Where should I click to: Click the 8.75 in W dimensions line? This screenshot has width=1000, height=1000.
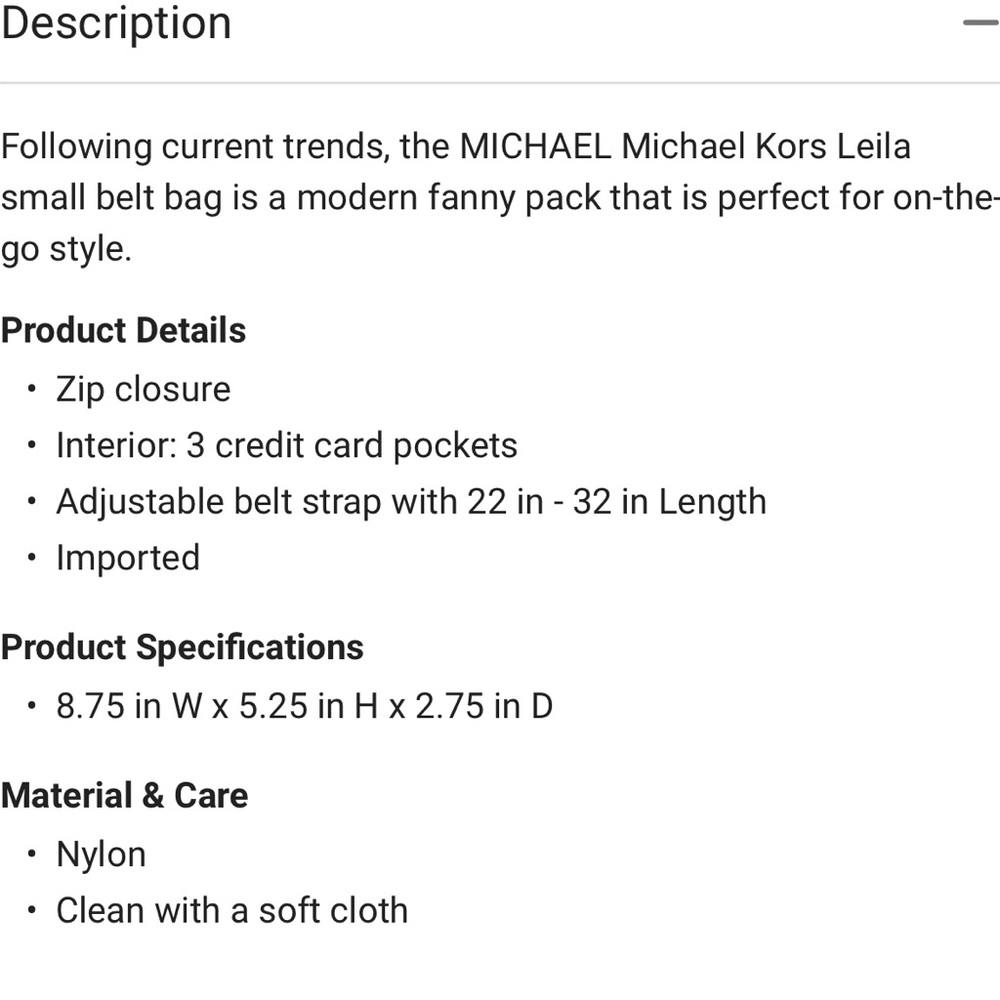304,706
